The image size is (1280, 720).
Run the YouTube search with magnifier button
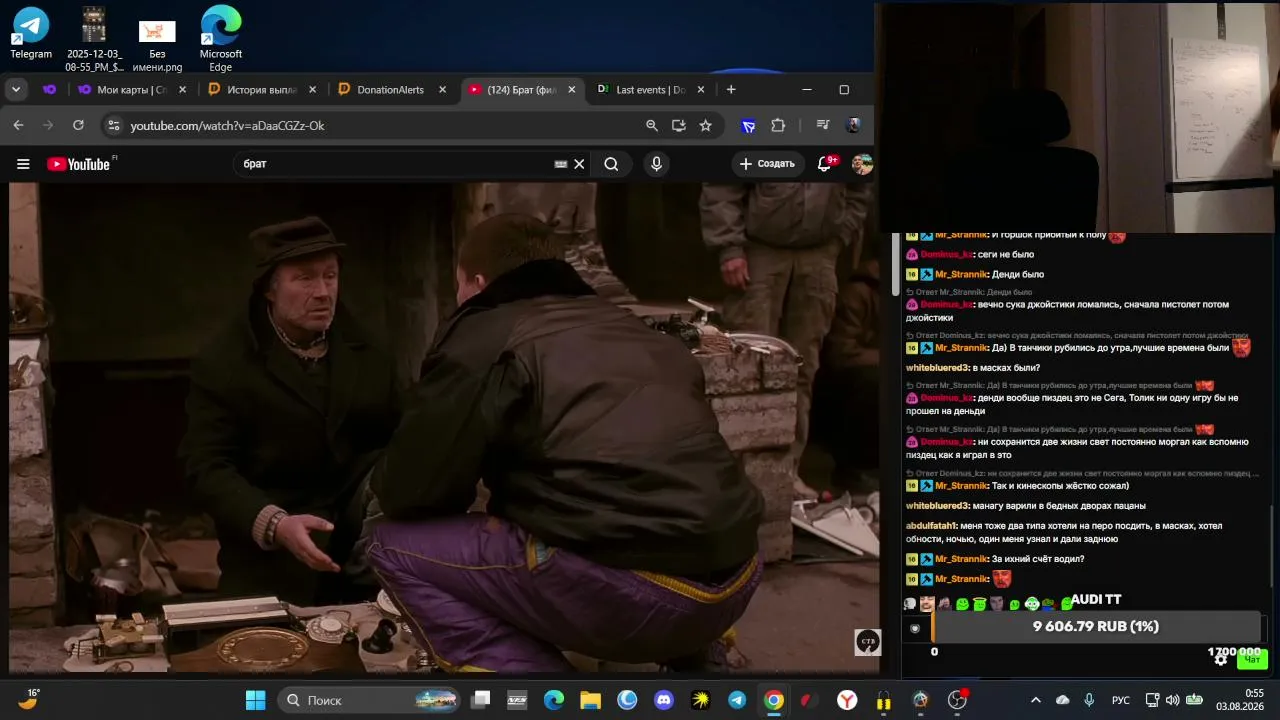click(x=611, y=164)
